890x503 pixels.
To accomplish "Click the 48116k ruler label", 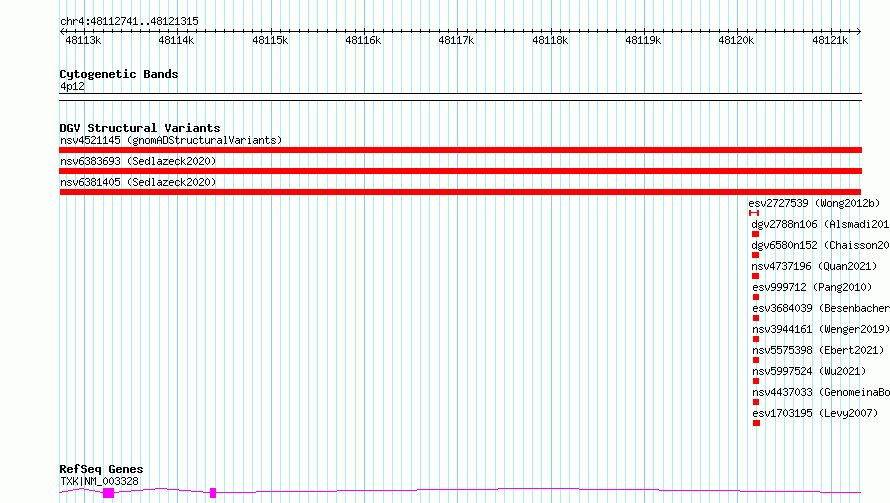I will tap(363, 40).
